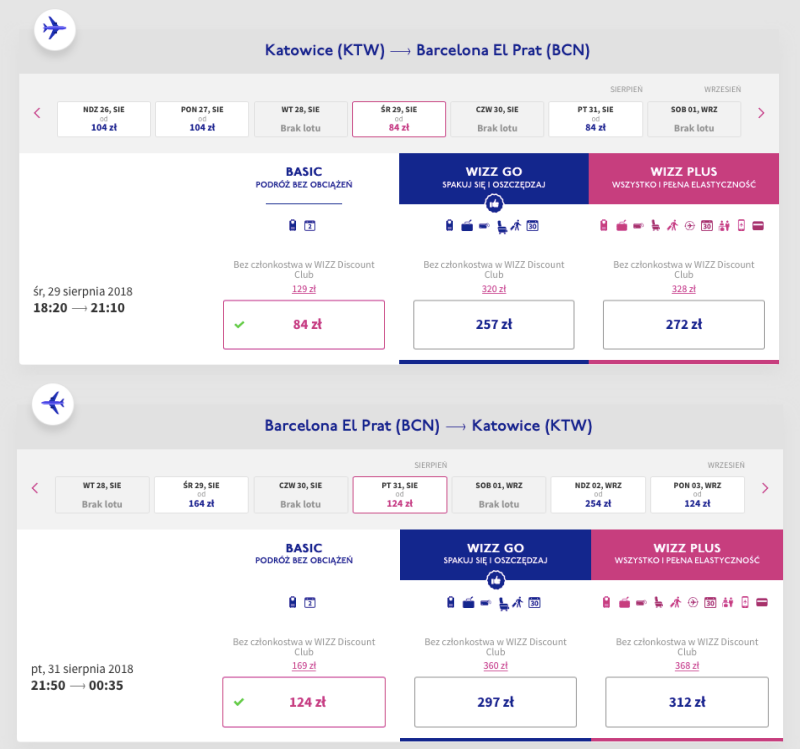
Task: Click the outbound flight airplane icon
Action: pos(55,29)
